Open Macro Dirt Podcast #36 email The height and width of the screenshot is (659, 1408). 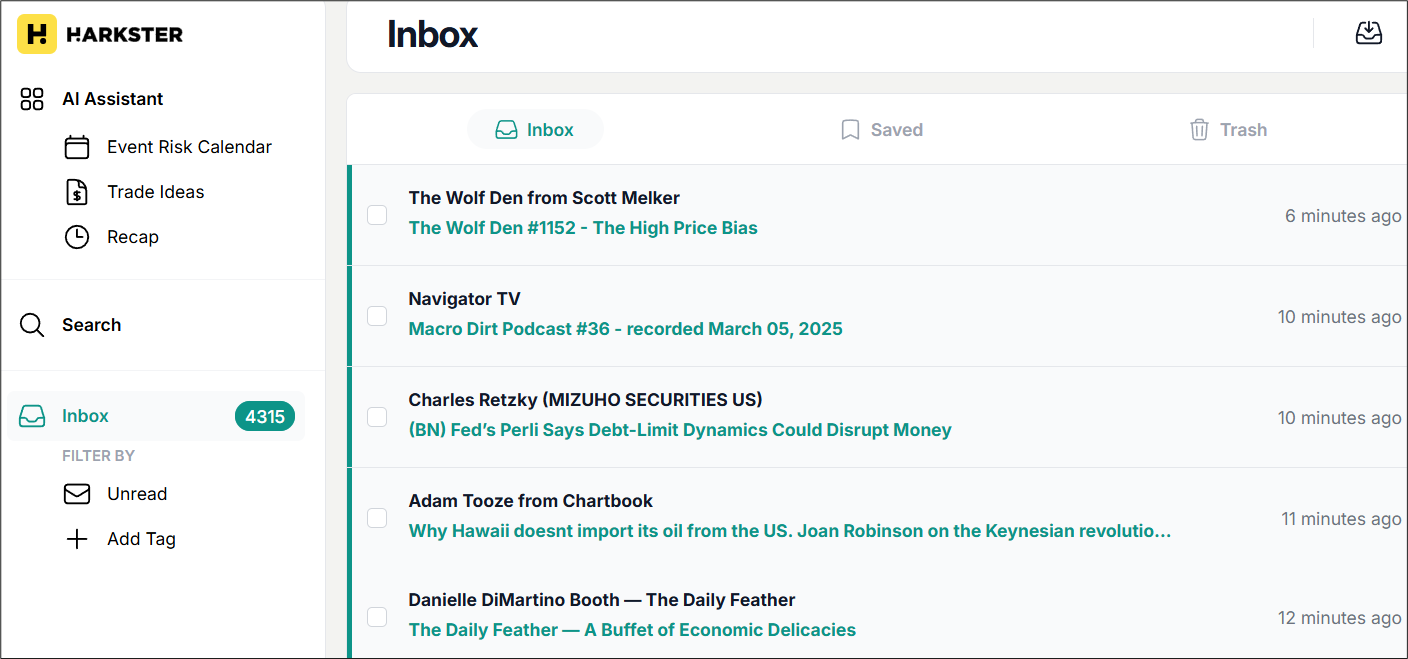tap(626, 329)
